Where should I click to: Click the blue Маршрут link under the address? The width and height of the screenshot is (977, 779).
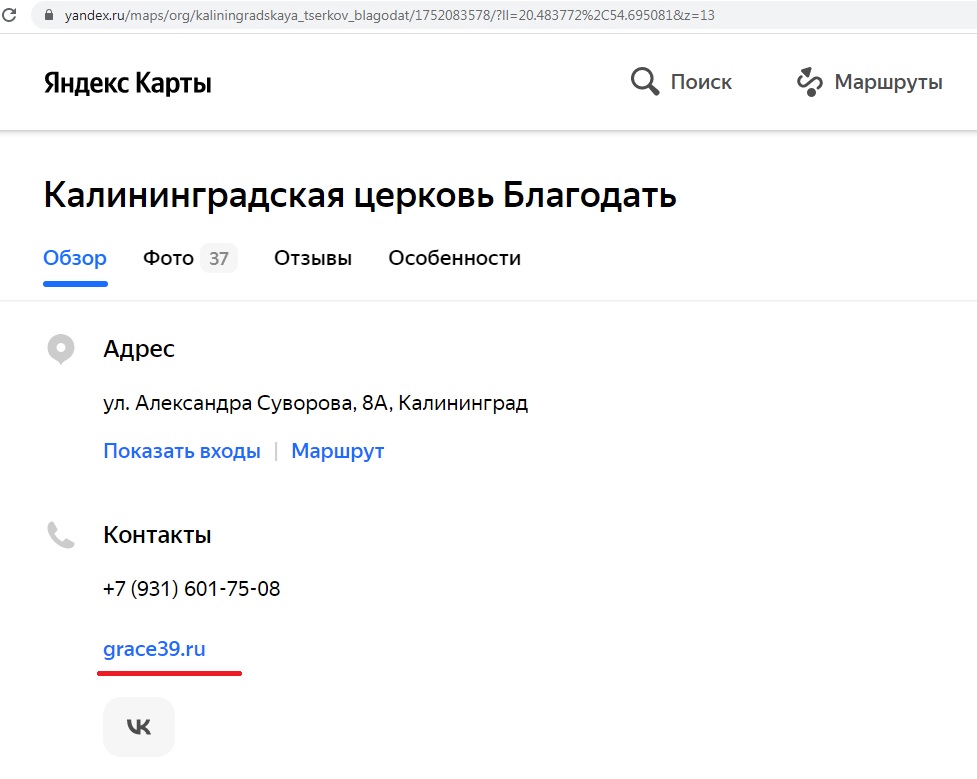pyautogui.click(x=337, y=451)
